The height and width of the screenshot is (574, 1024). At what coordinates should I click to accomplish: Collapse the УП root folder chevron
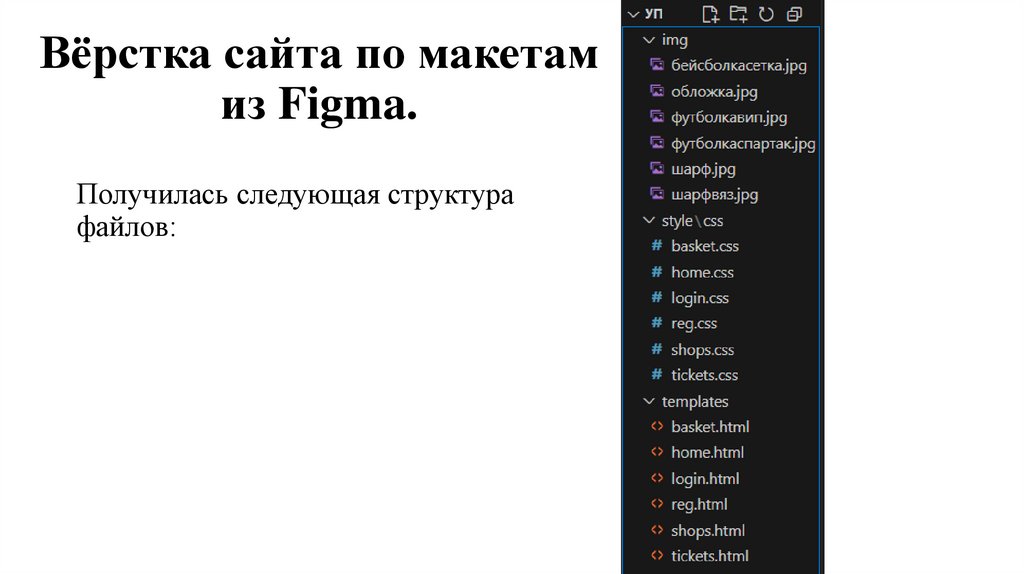(633, 14)
